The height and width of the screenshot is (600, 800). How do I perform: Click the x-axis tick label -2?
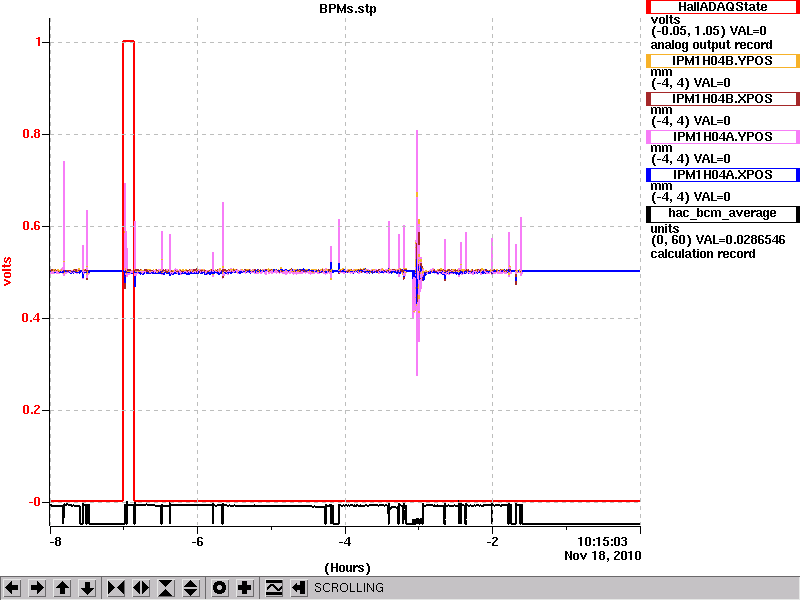(x=492, y=541)
